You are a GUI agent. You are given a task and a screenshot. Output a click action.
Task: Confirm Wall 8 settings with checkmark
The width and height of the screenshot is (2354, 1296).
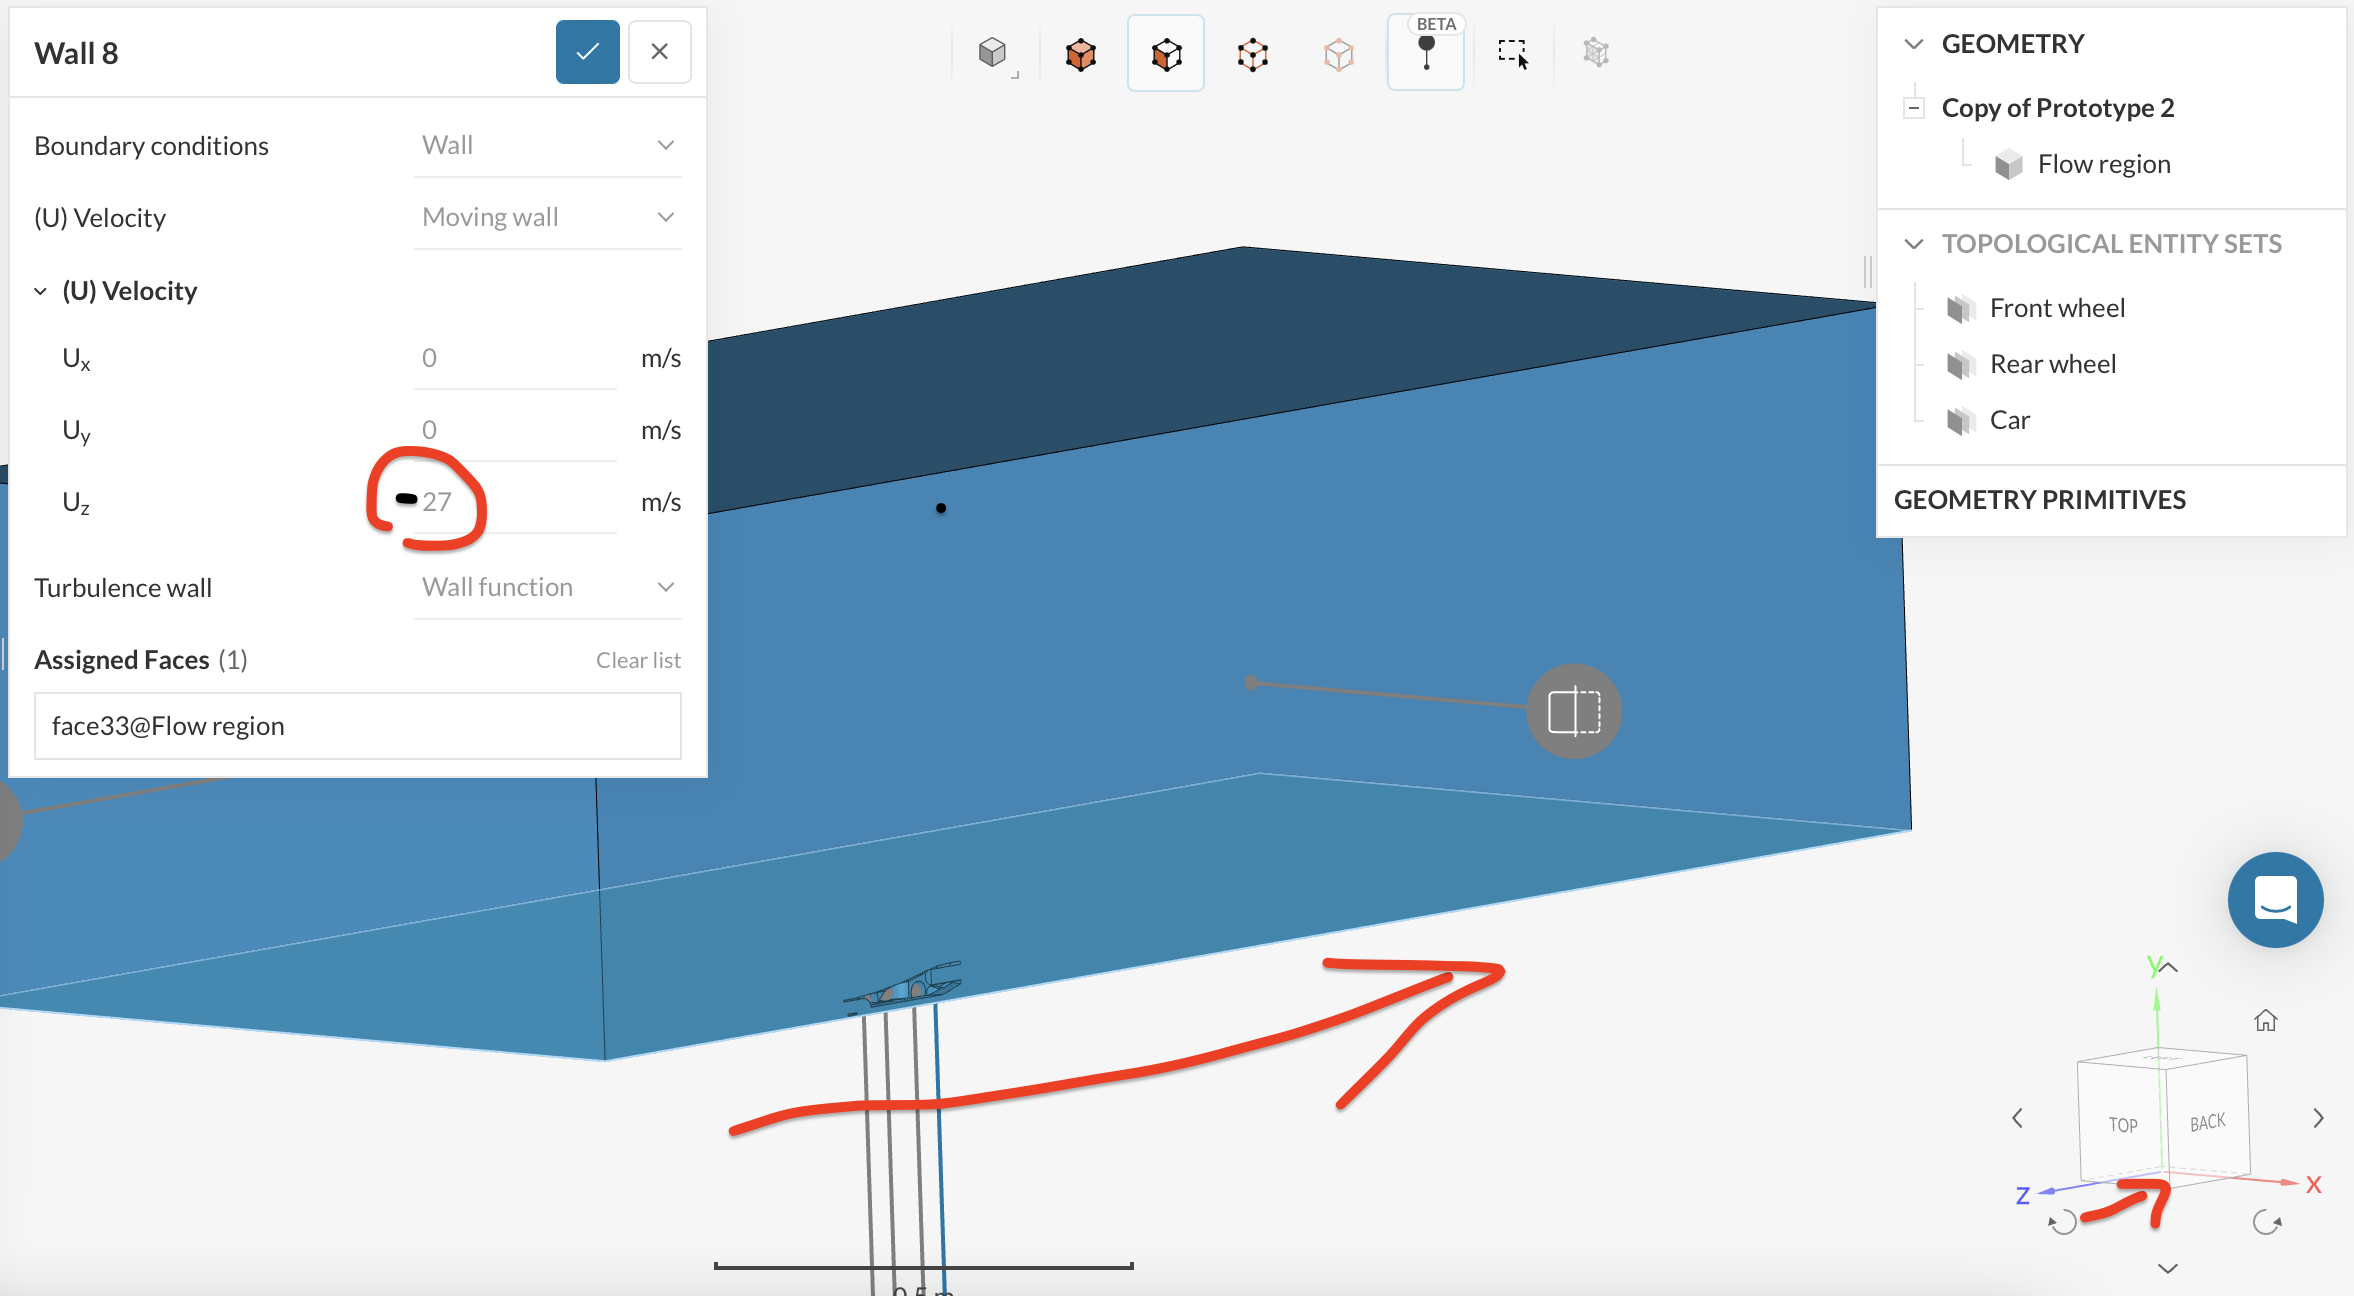pyautogui.click(x=588, y=52)
